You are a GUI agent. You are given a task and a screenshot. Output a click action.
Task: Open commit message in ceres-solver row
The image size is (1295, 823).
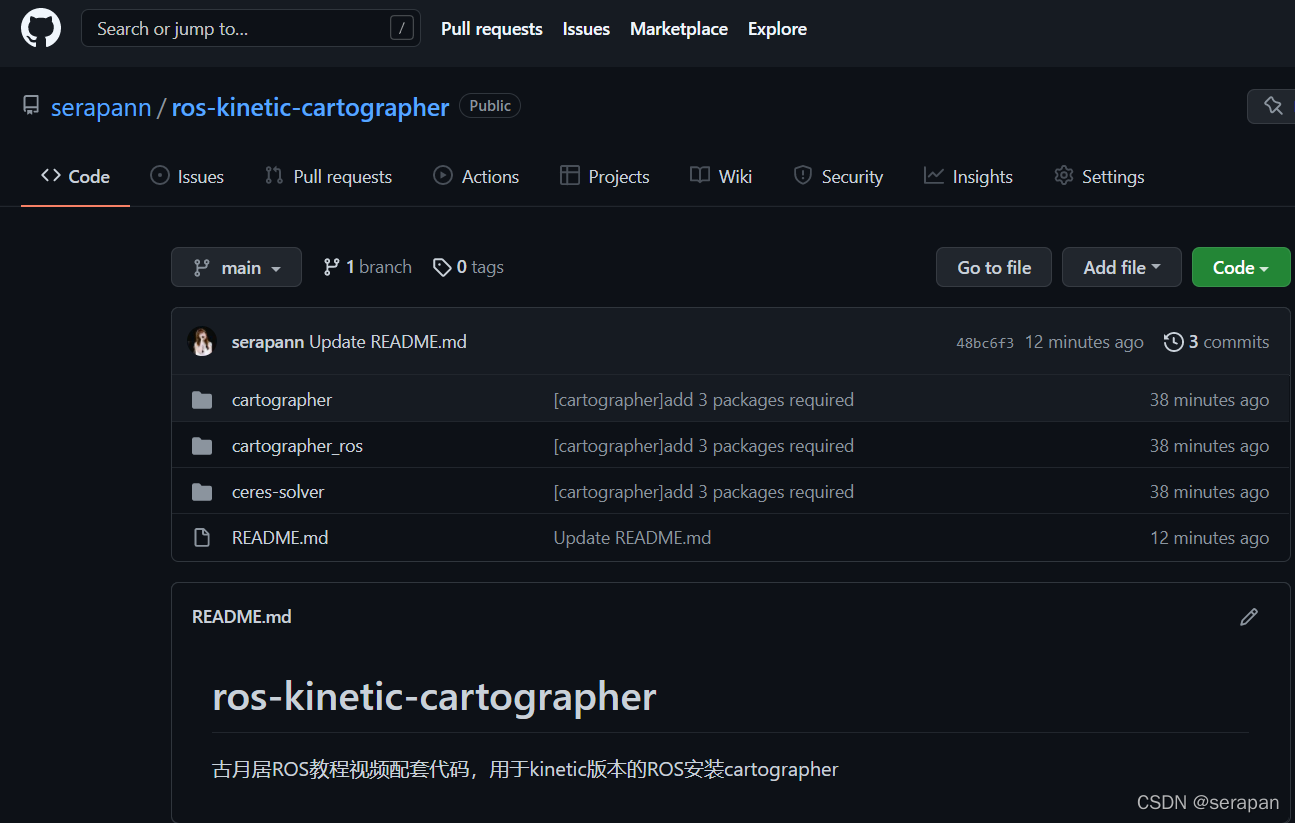tap(704, 492)
